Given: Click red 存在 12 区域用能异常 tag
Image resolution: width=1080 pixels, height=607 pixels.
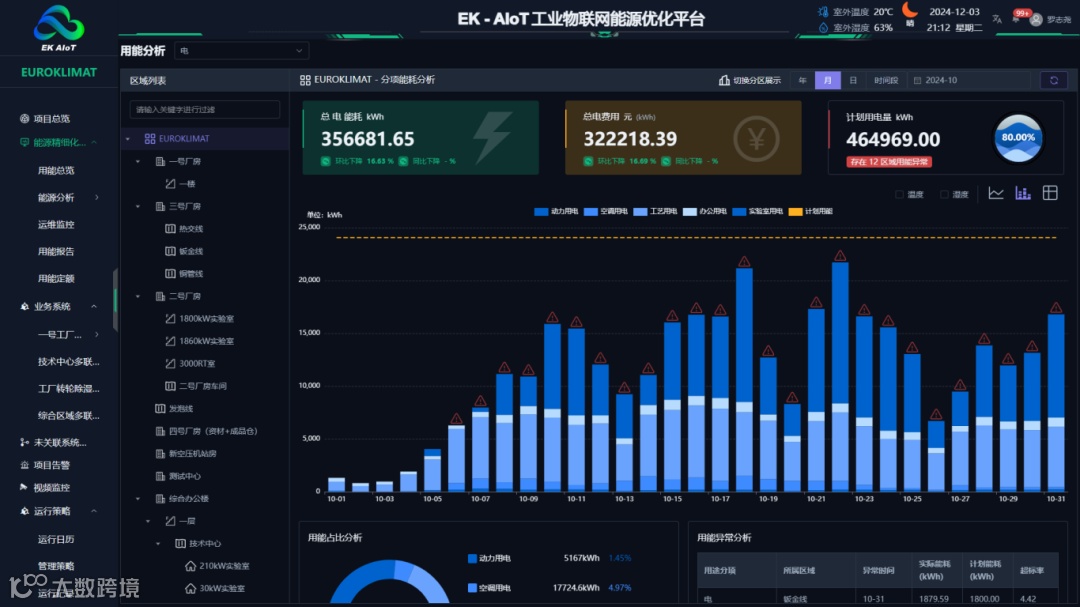Looking at the screenshot, I should [x=889, y=162].
